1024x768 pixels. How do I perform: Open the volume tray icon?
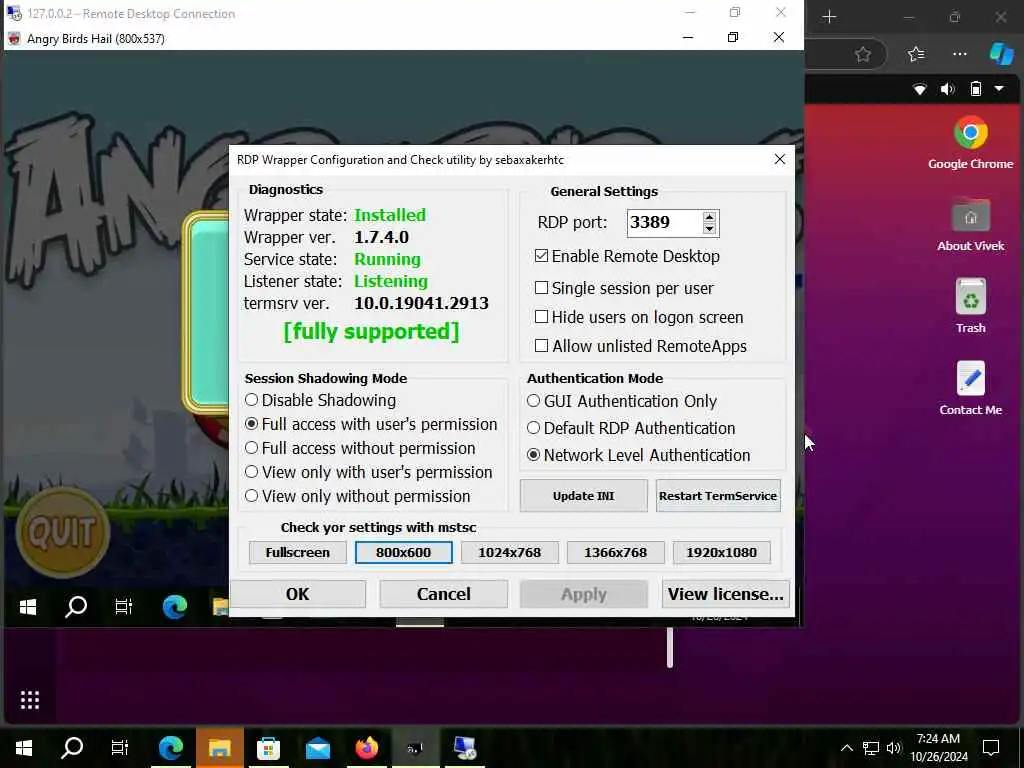[x=893, y=748]
